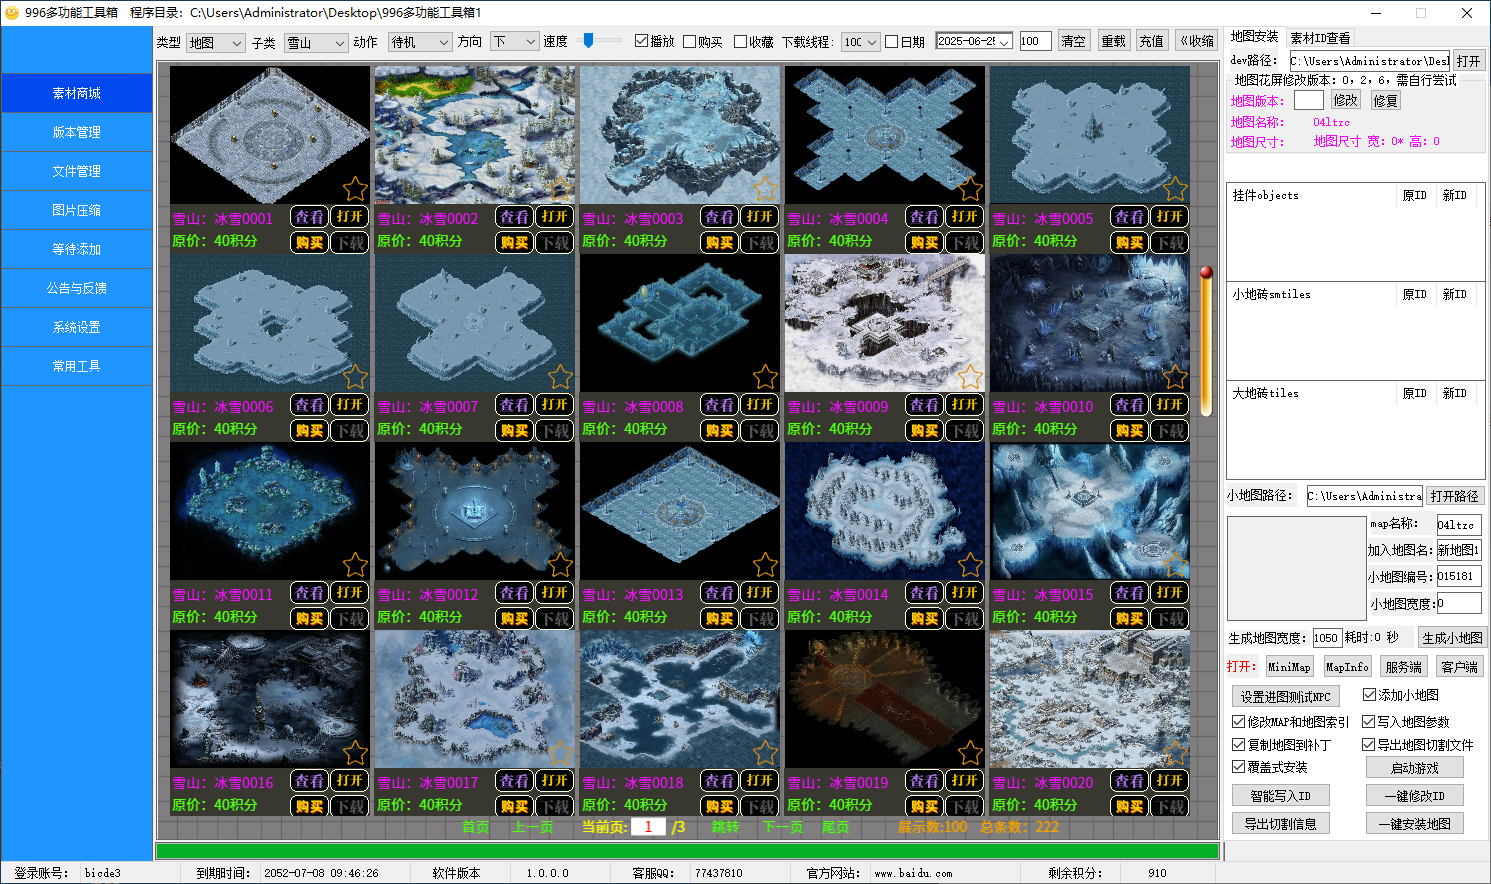Open the 动作 dropdown showing 待机

click(x=420, y=42)
